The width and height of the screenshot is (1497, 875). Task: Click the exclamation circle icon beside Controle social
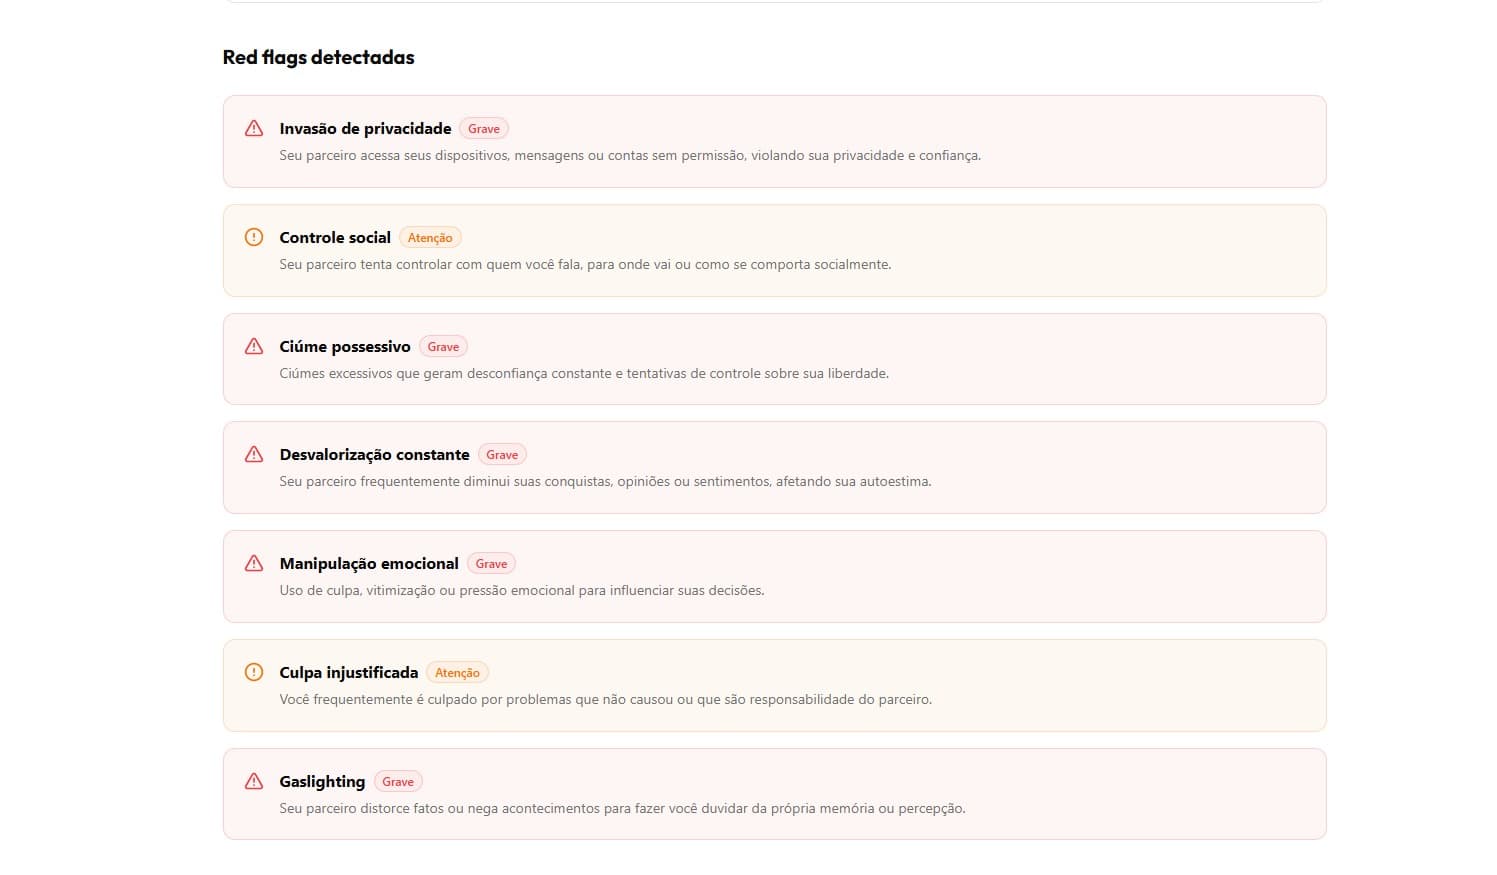click(253, 237)
